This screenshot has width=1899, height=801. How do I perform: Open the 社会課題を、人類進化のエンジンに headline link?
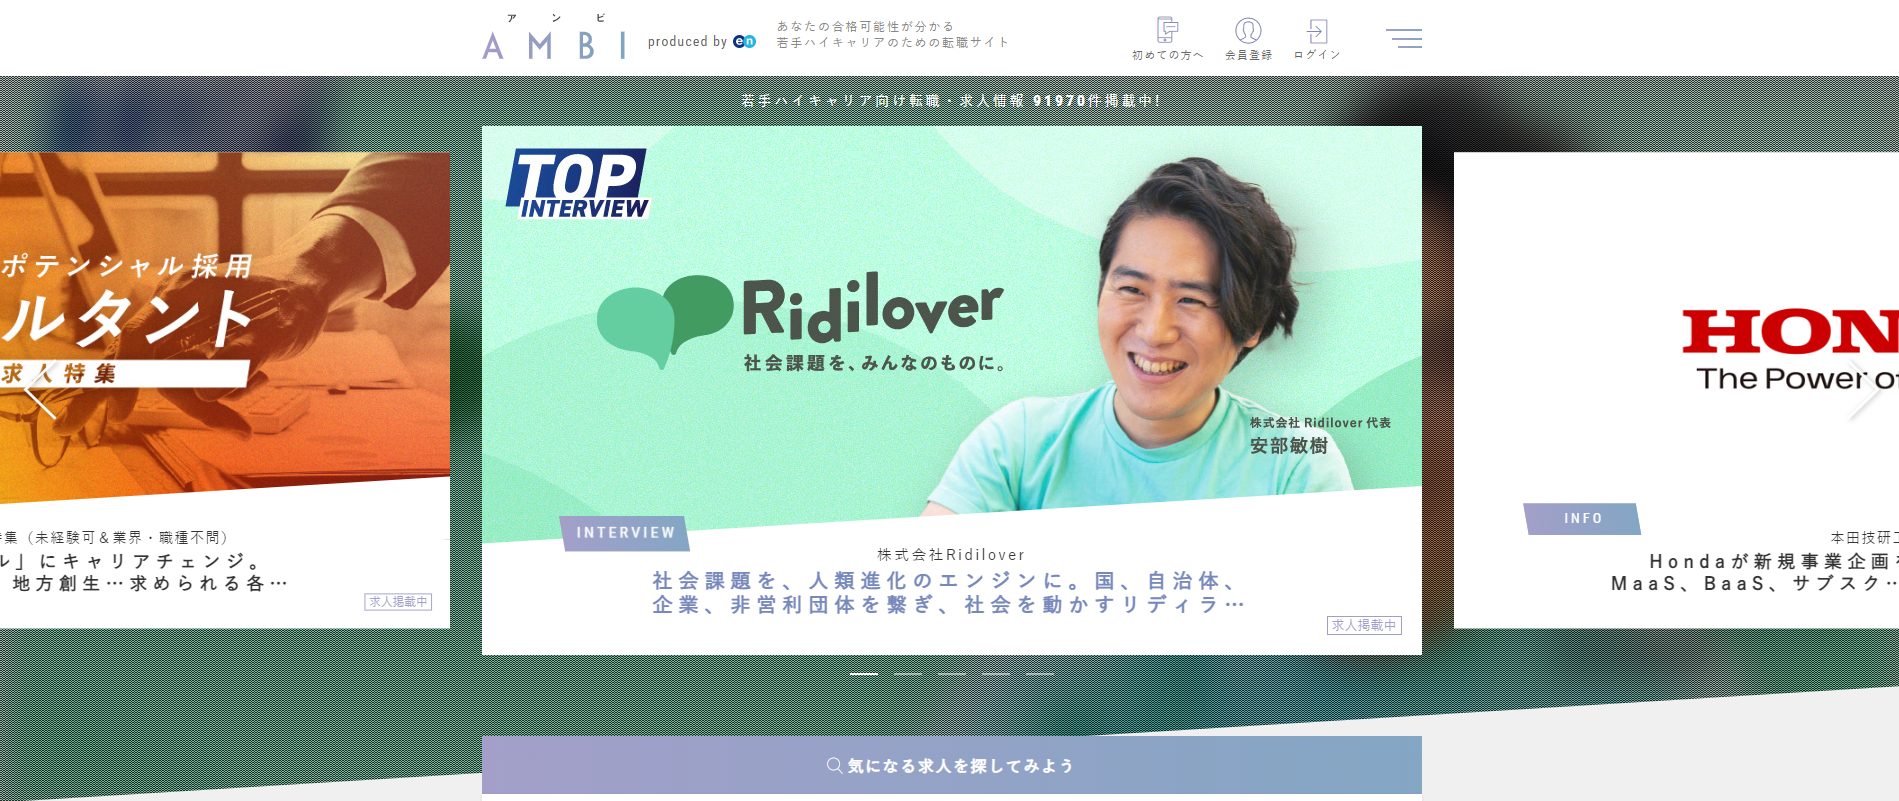pyautogui.click(x=948, y=593)
